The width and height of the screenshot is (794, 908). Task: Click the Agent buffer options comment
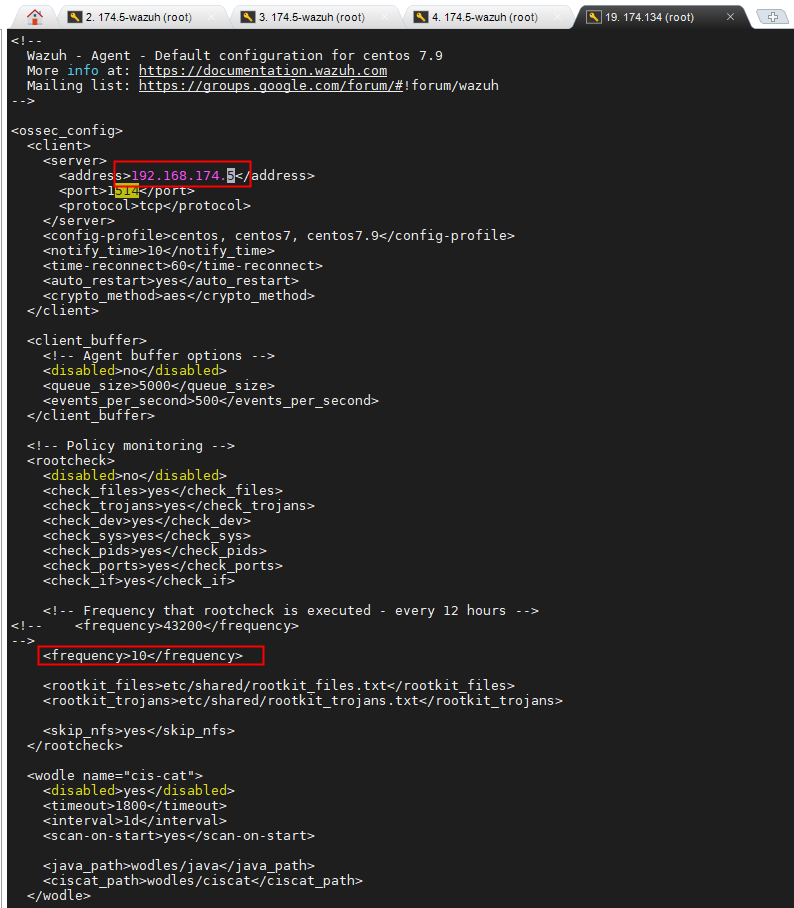click(159, 356)
